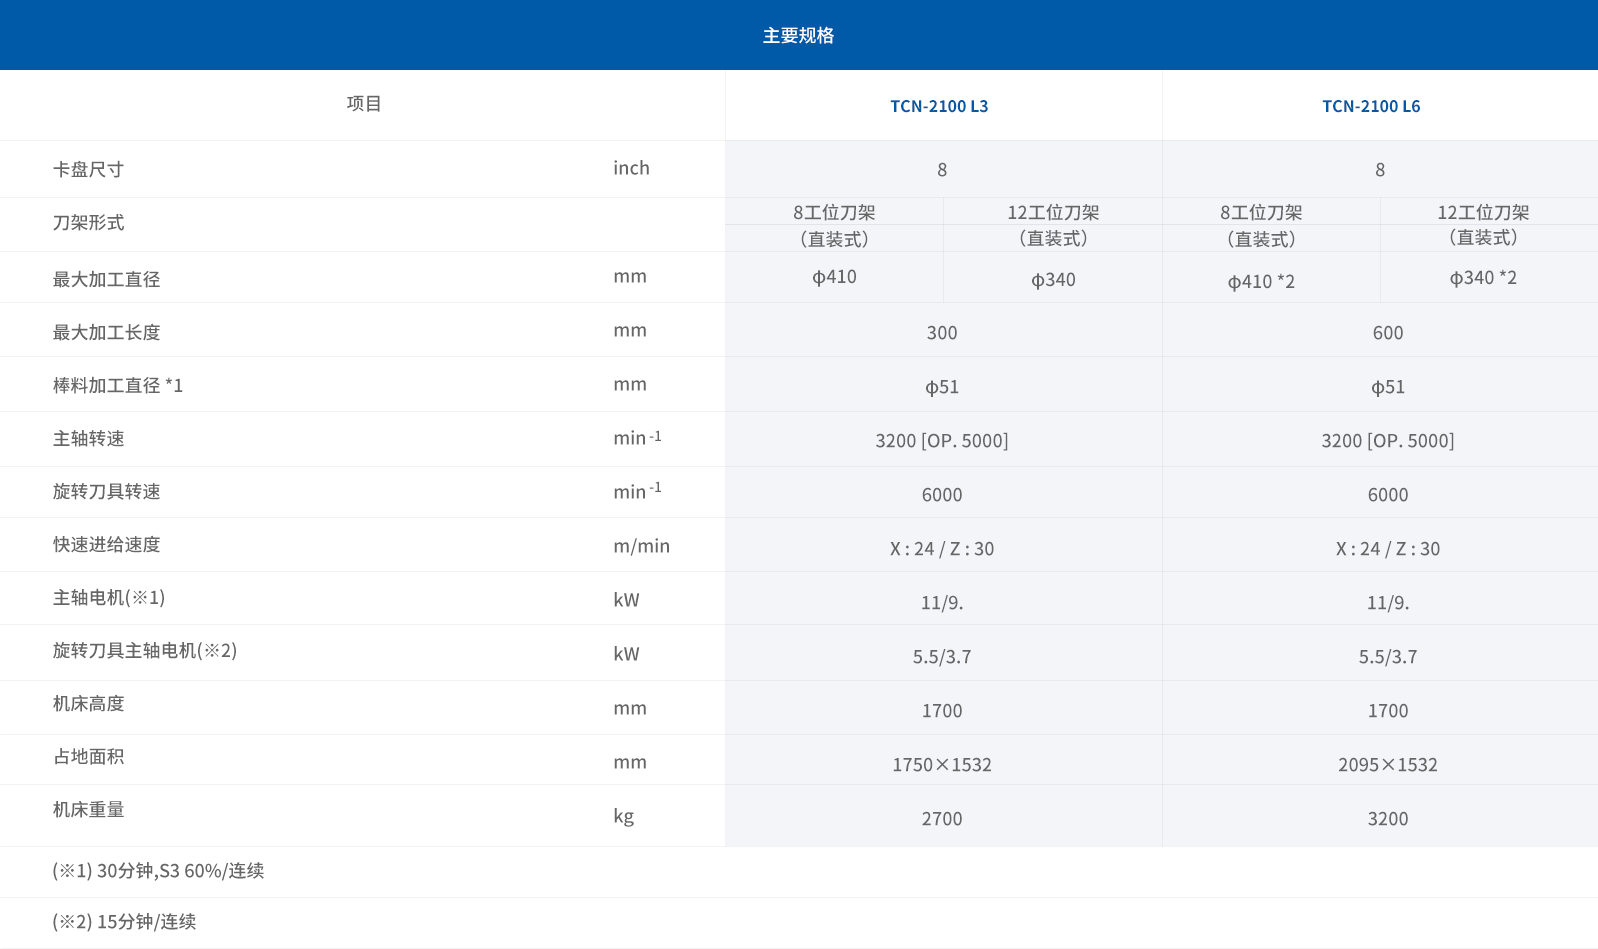Click the m/min unit cell

[x=641, y=547]
